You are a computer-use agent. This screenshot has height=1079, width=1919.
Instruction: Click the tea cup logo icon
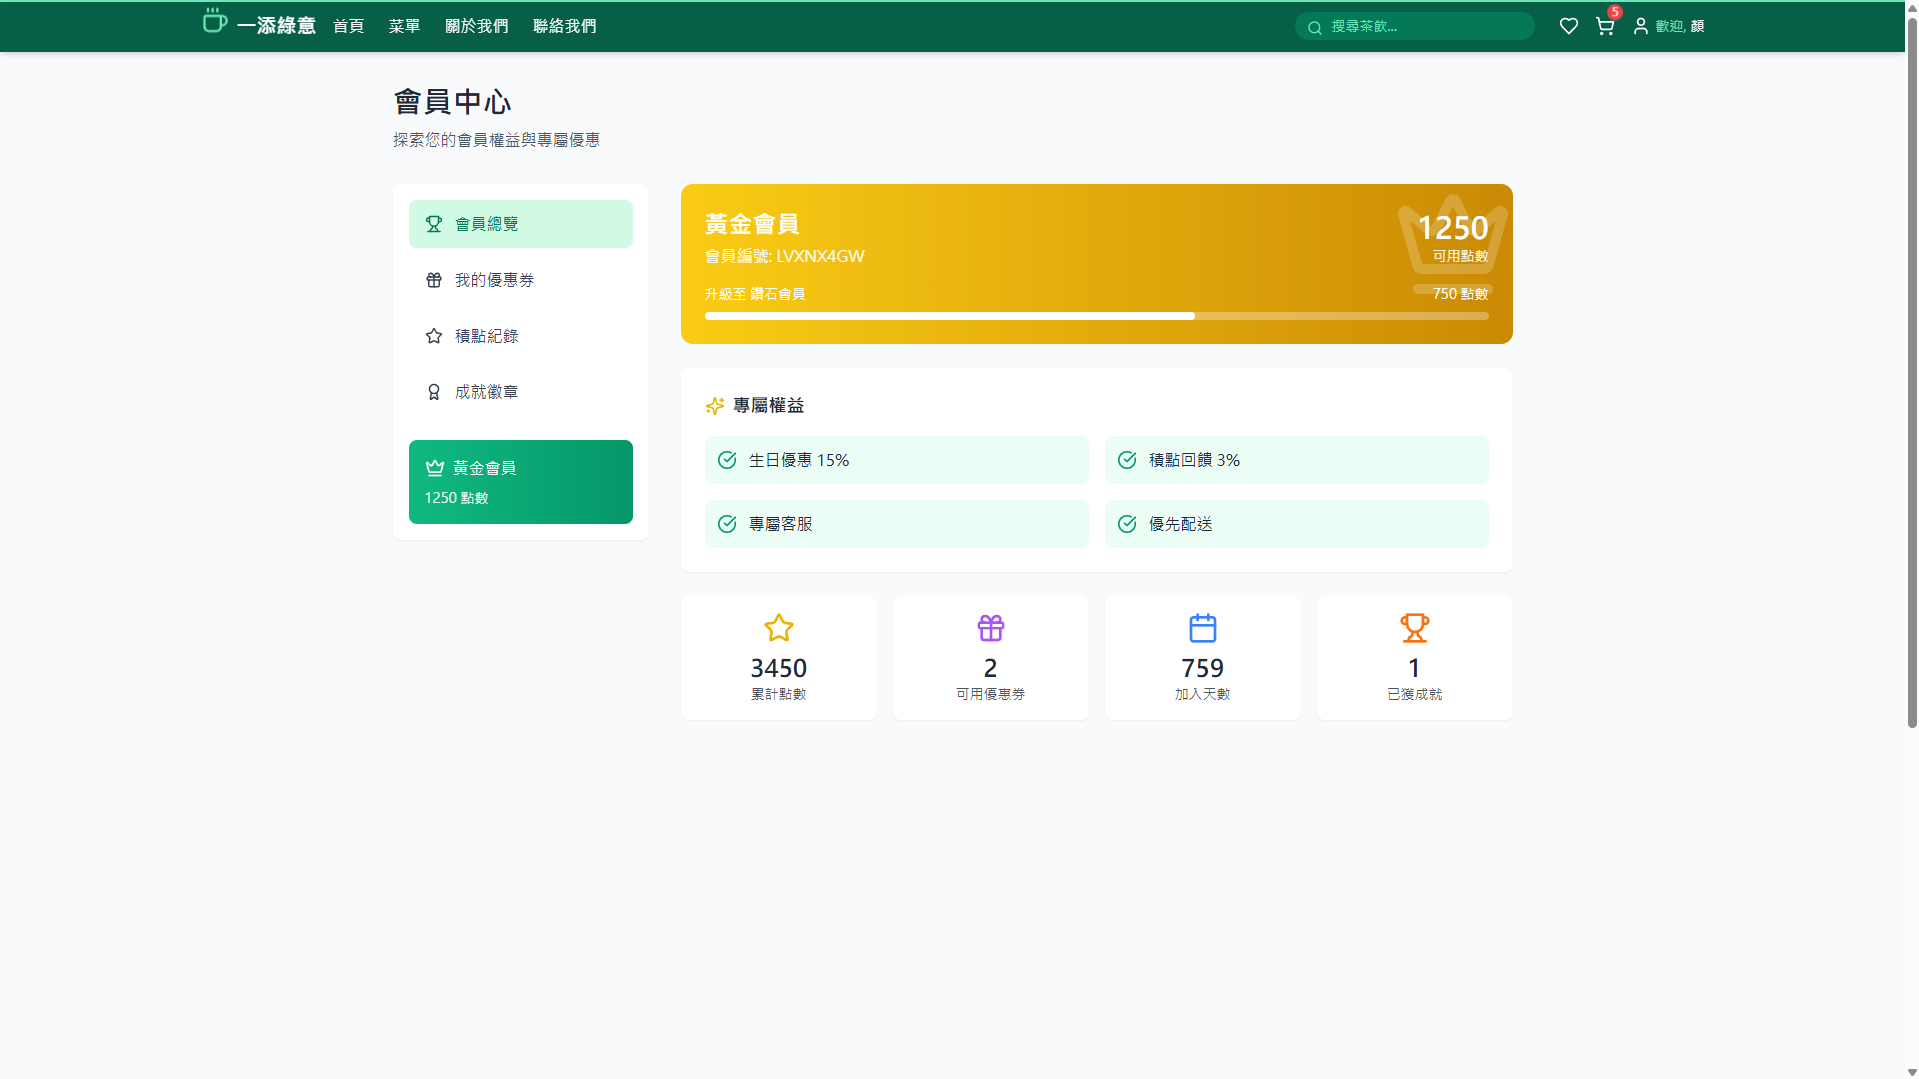point(214,22)
